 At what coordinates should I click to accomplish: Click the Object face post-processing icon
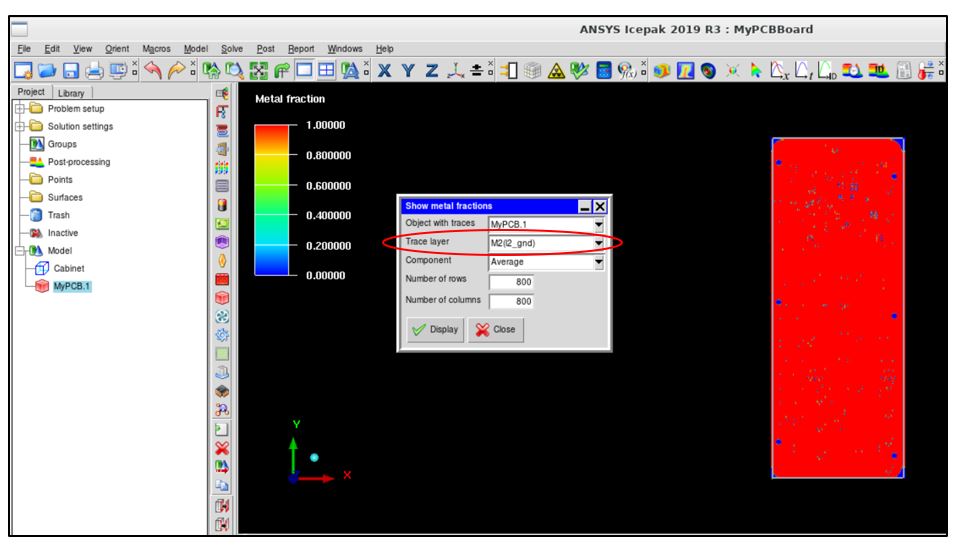pyautogui.click(x=662, y=70)
